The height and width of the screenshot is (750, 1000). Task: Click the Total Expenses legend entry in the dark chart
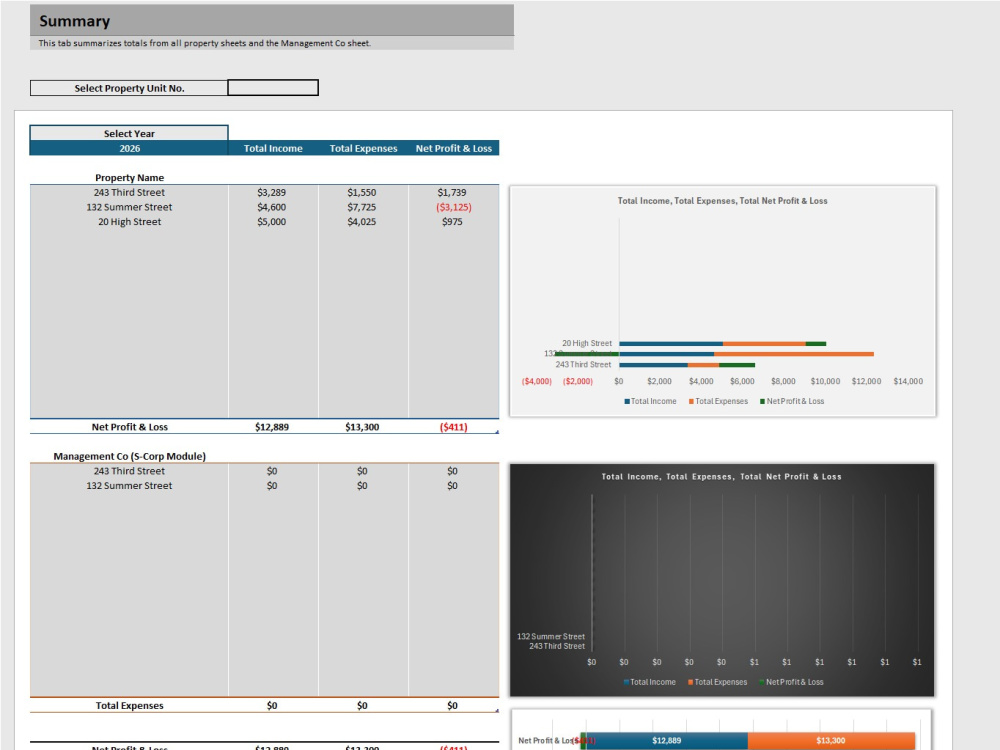[x=717, y=682]
